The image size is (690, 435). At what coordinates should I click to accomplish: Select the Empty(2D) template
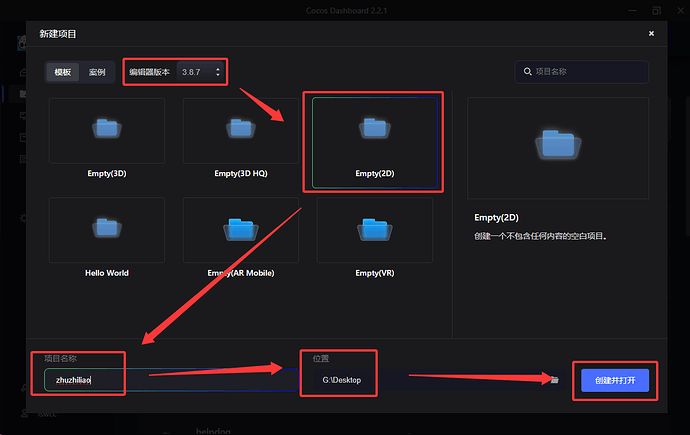374,143
